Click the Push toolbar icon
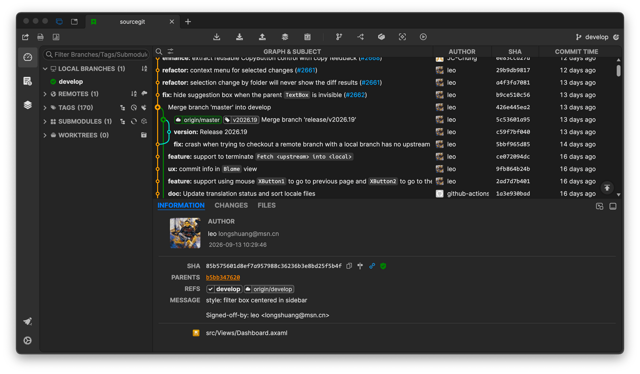The image size is (640, 374). 262,37
